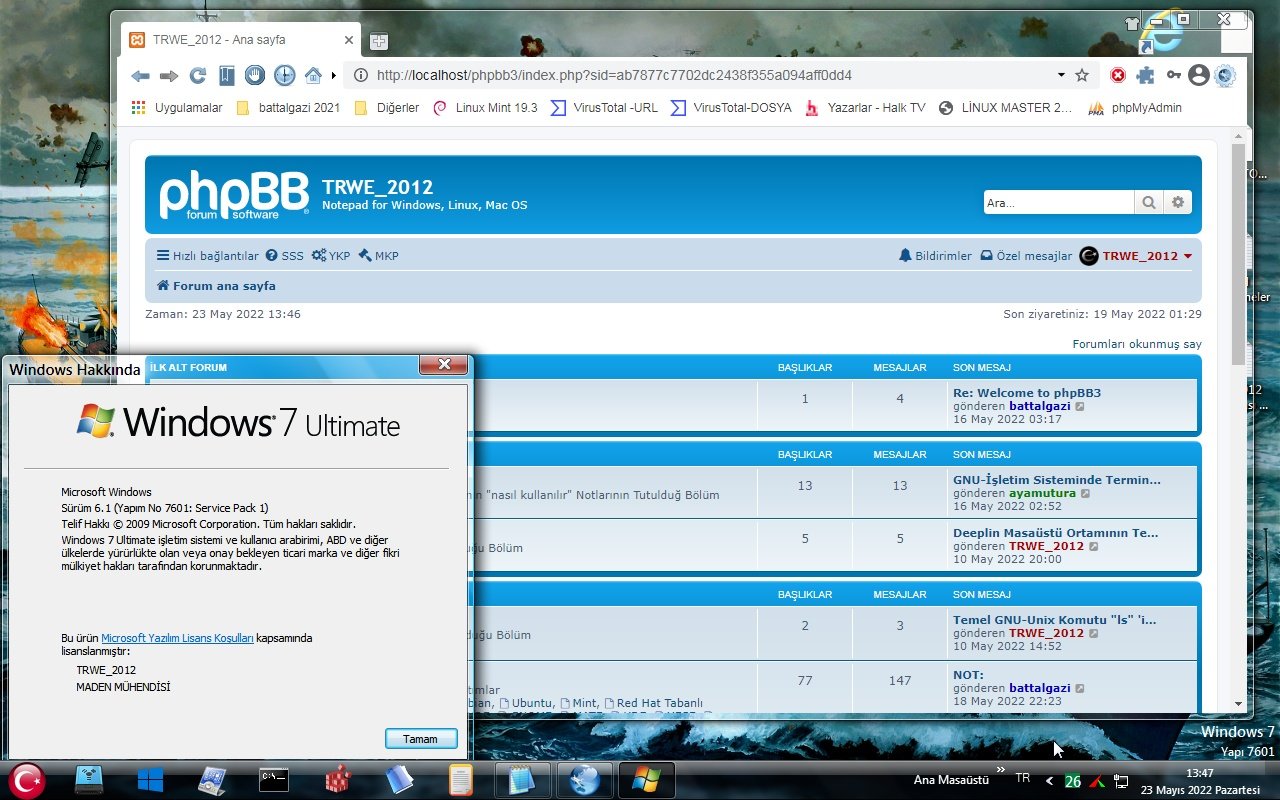The image size is (1280, 800).
Task: Open the blue Windows logo taskbar icon
Action: pyautogui.click(x=151, y=780)
